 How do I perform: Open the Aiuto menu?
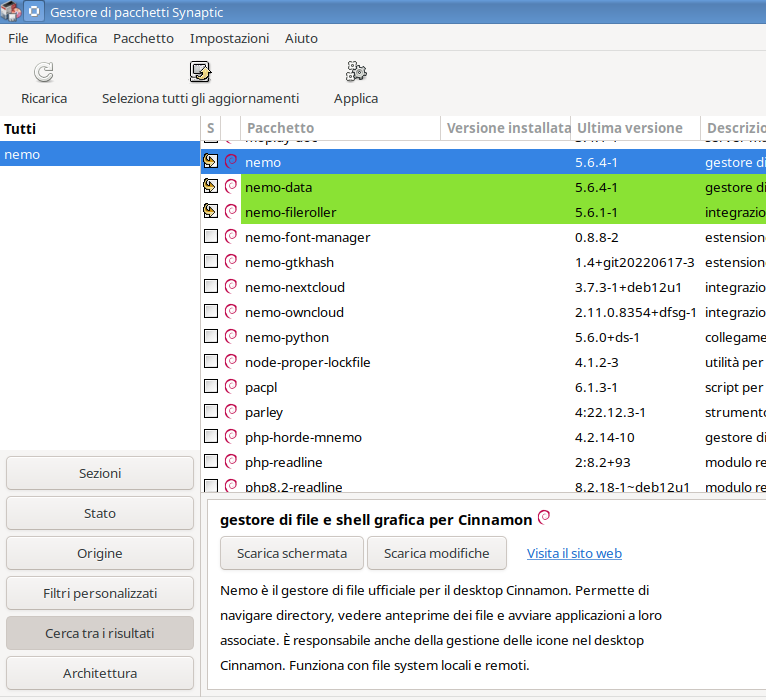pyautogui.click(x=301, y=39)
